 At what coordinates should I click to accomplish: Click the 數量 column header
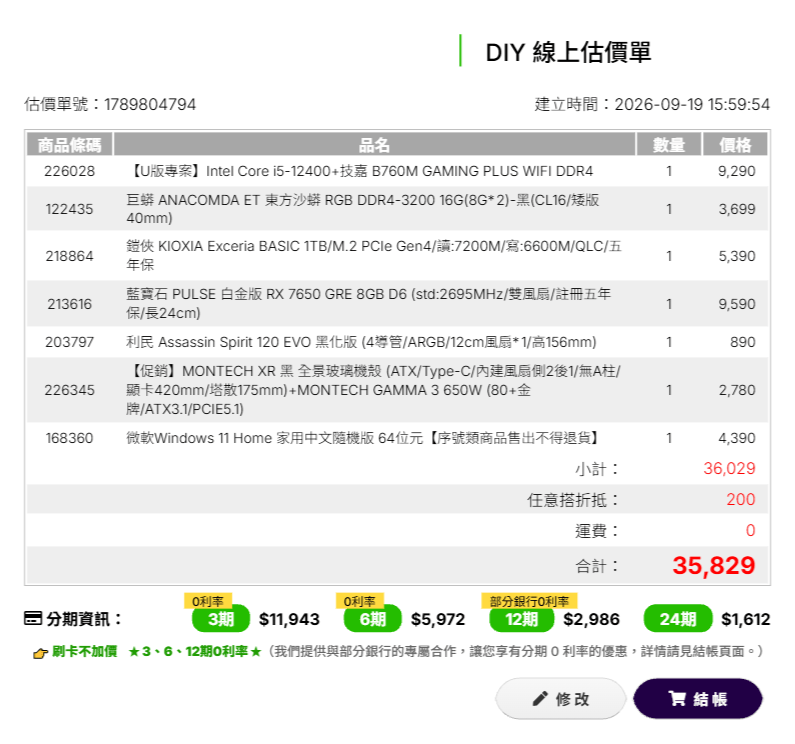click(669, 145)
